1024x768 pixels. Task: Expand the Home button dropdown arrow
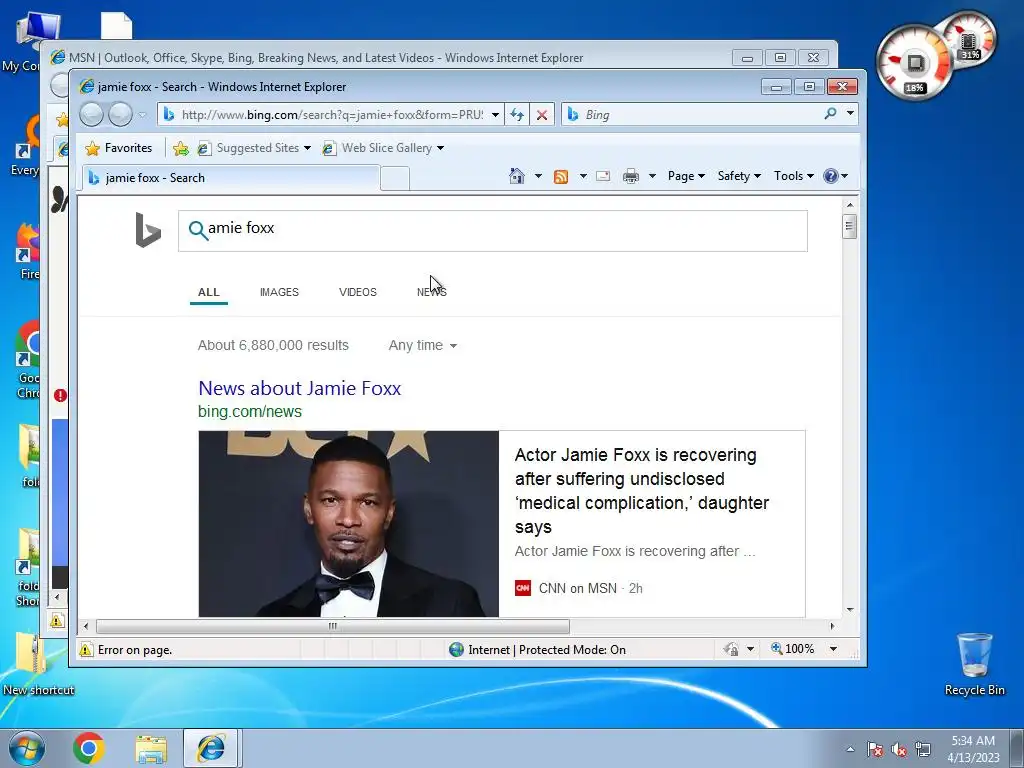point(538,176)
